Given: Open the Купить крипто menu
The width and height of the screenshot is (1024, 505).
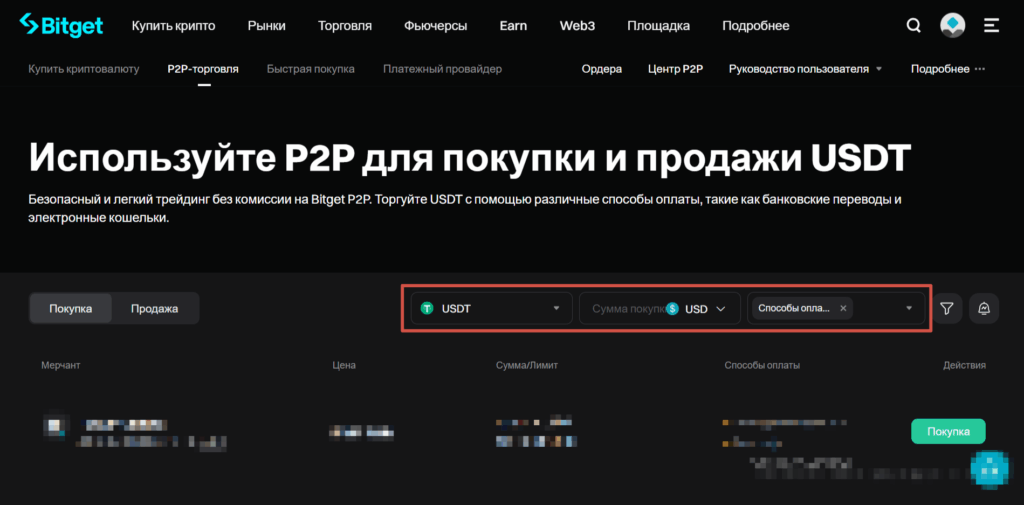Looking at the screenshot, I should 173,26.
